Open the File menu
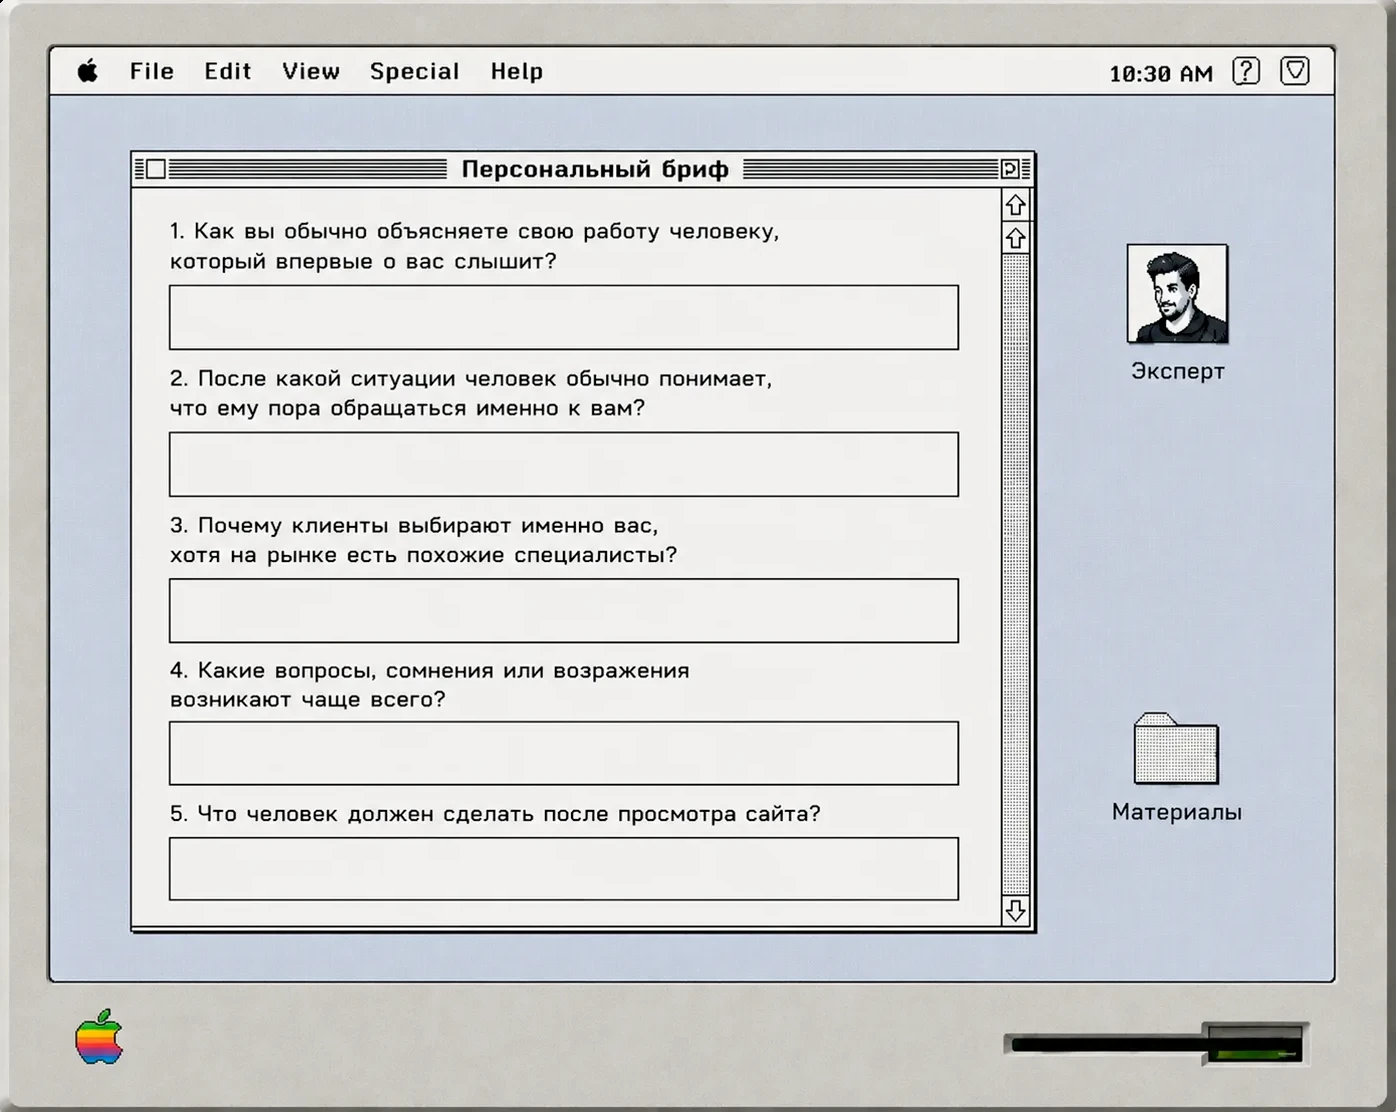Viewport: 1396px width, 1112px height. 152,71
